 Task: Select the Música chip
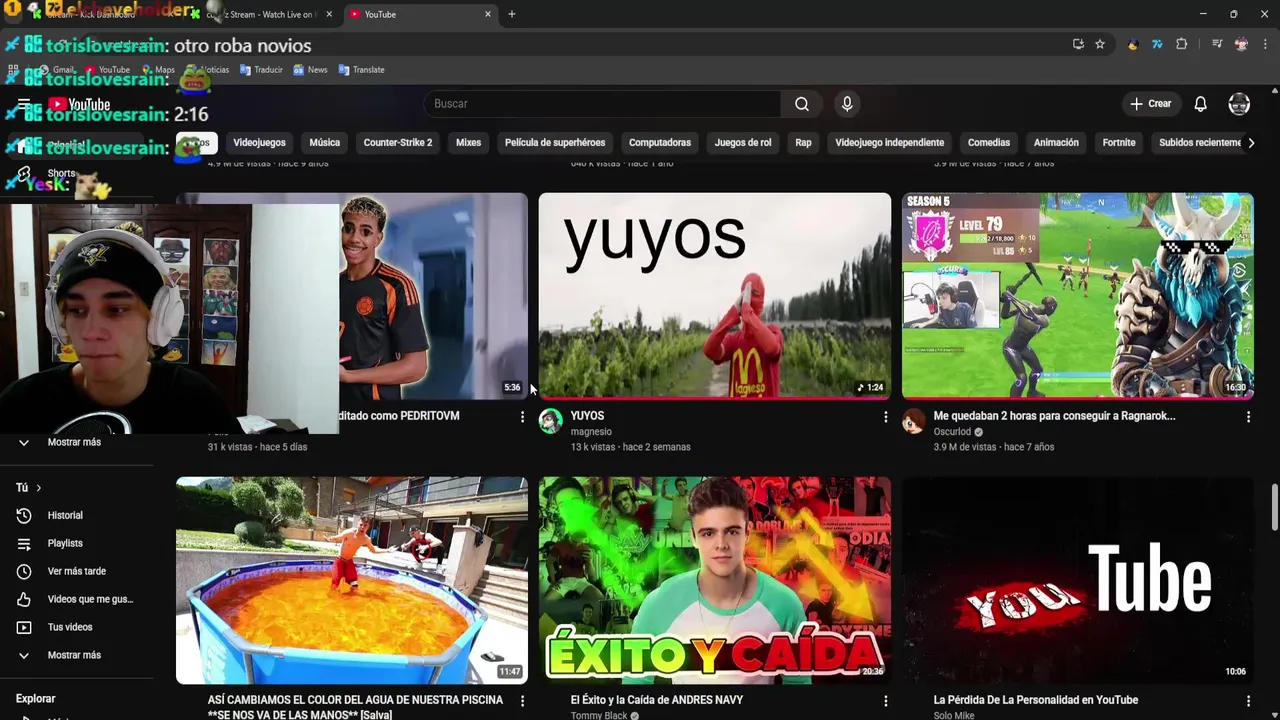324,143
